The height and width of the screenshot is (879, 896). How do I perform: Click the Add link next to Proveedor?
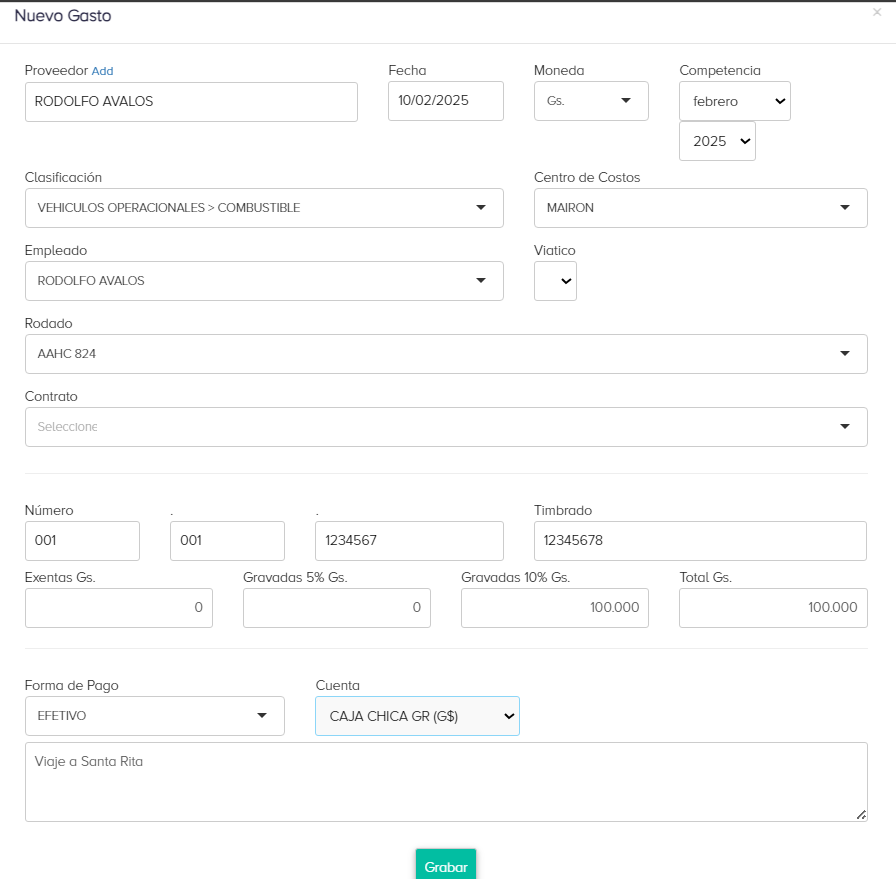(102, 71)
